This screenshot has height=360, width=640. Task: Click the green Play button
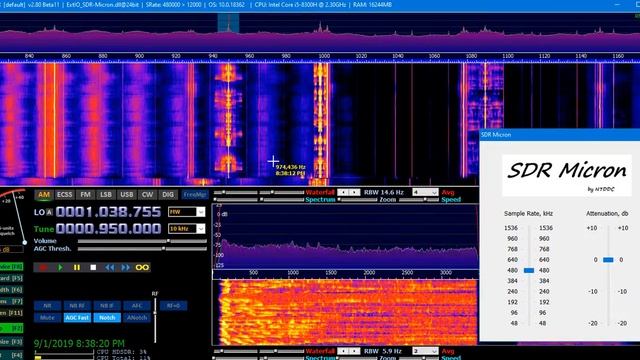pyautogui.click(x=60, y=267)
